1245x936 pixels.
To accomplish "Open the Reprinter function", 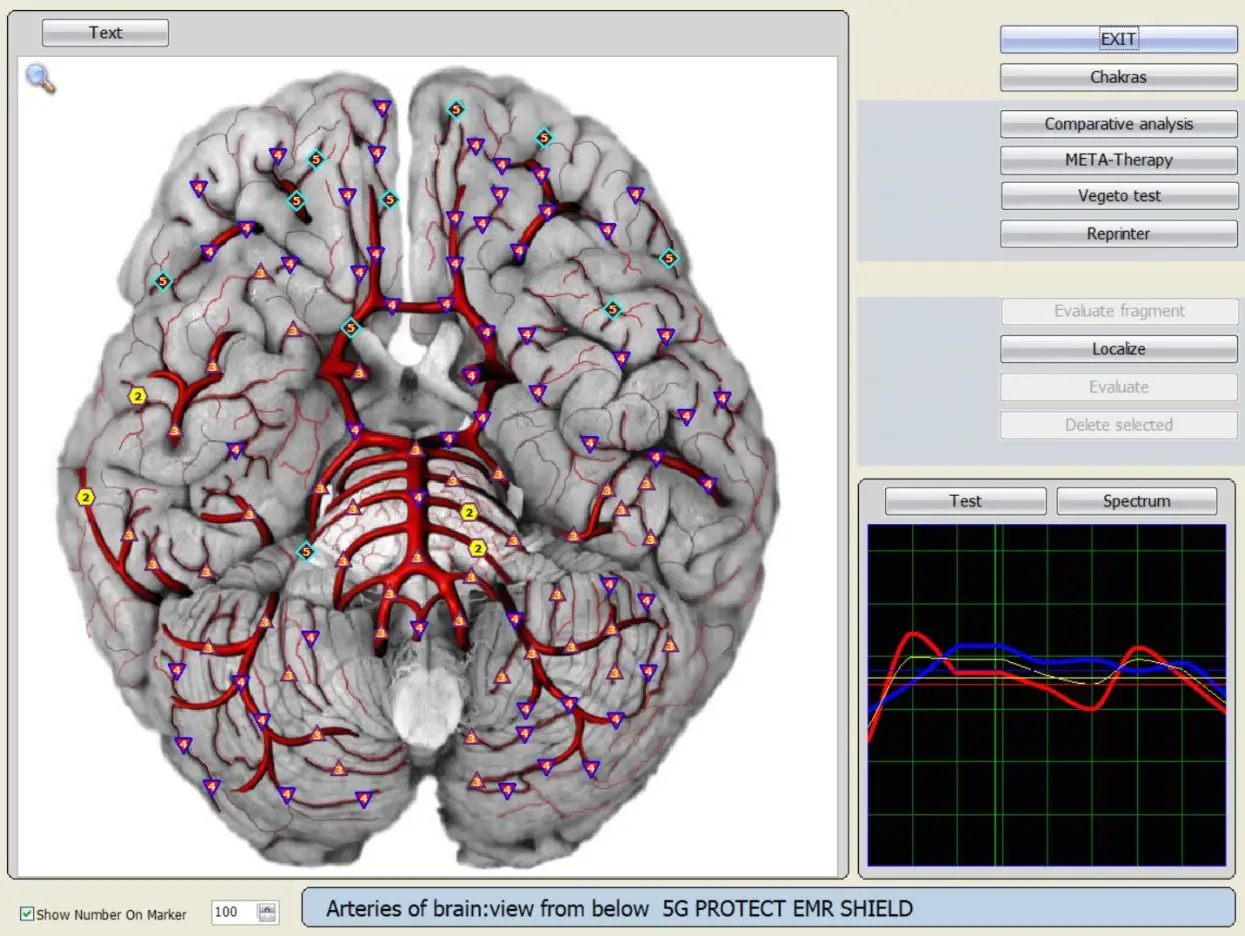I will pos(1118,234).
